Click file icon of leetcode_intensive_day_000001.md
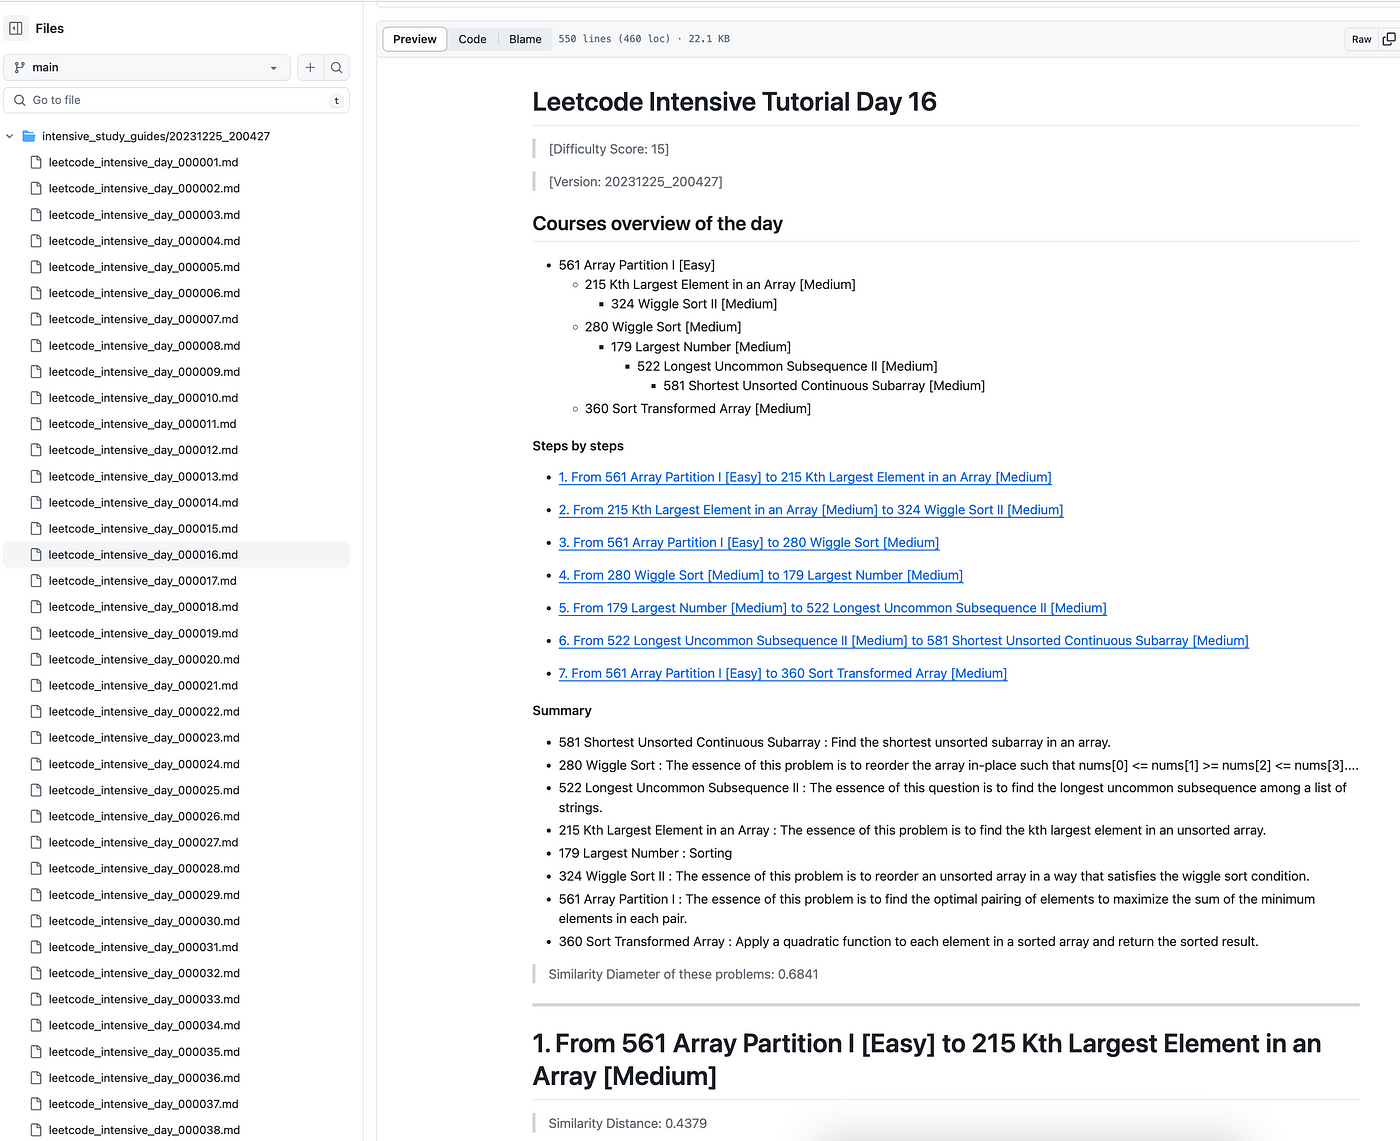 click(36, 162)
